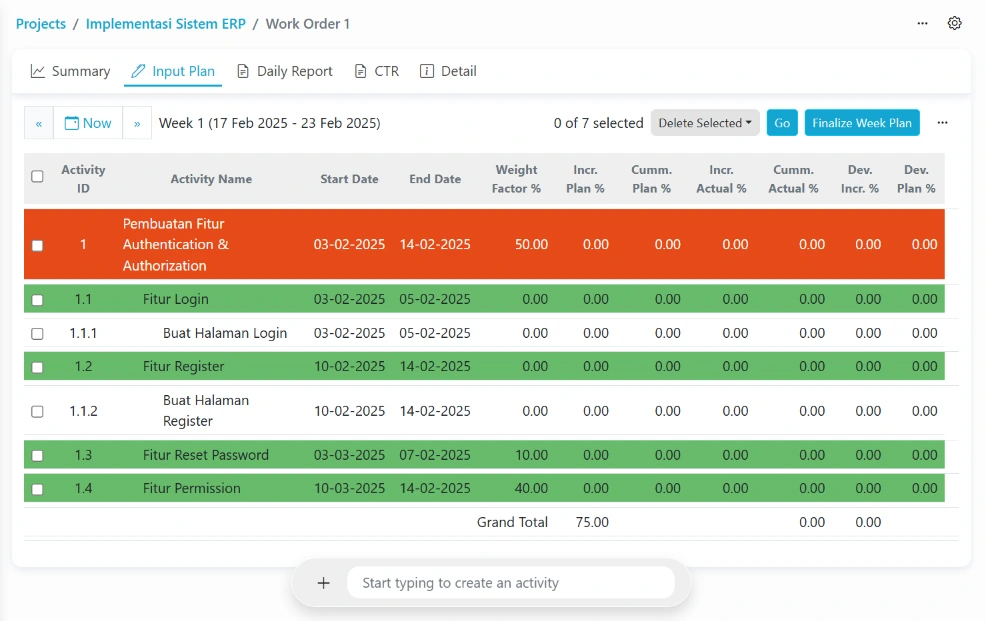Open the CTR tab
The height and width of the screenshot is (621, 986).
click(x=377, y=71)
